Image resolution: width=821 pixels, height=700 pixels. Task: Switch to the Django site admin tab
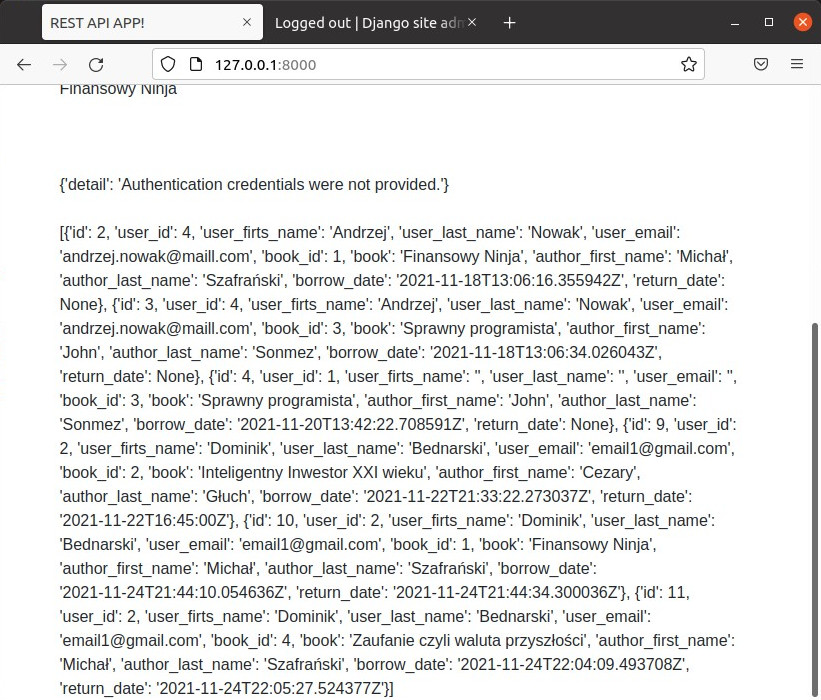pyautogui.click(x=365, y=22)
